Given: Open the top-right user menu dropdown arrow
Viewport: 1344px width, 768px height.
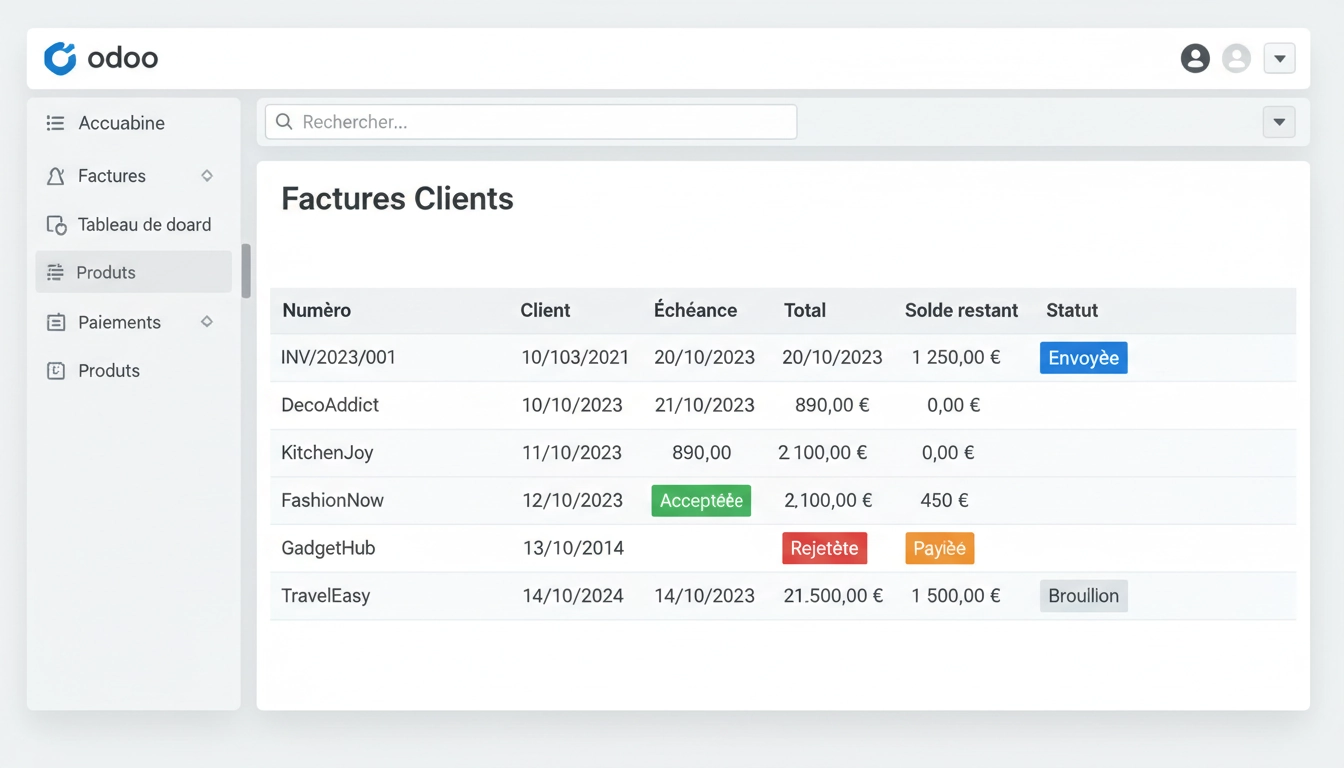Looking at the screenshot, I should (x=1280, y=58).
